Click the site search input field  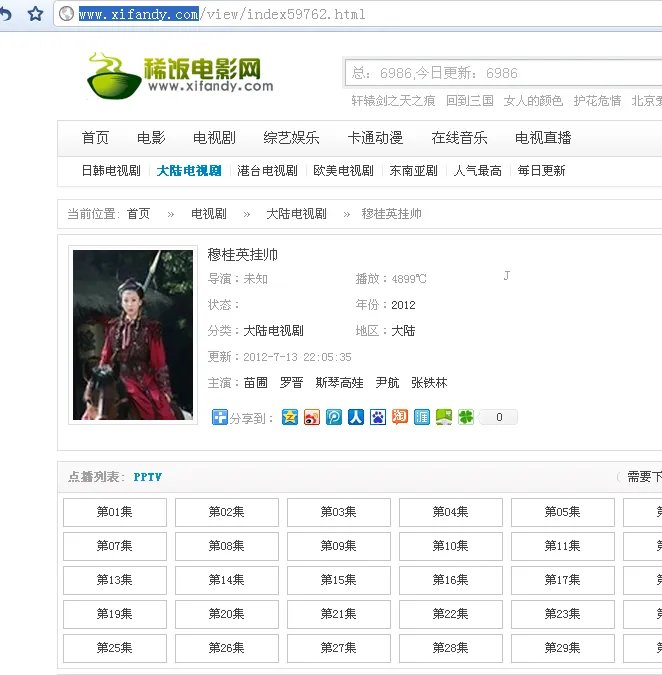tap(500, 73)
